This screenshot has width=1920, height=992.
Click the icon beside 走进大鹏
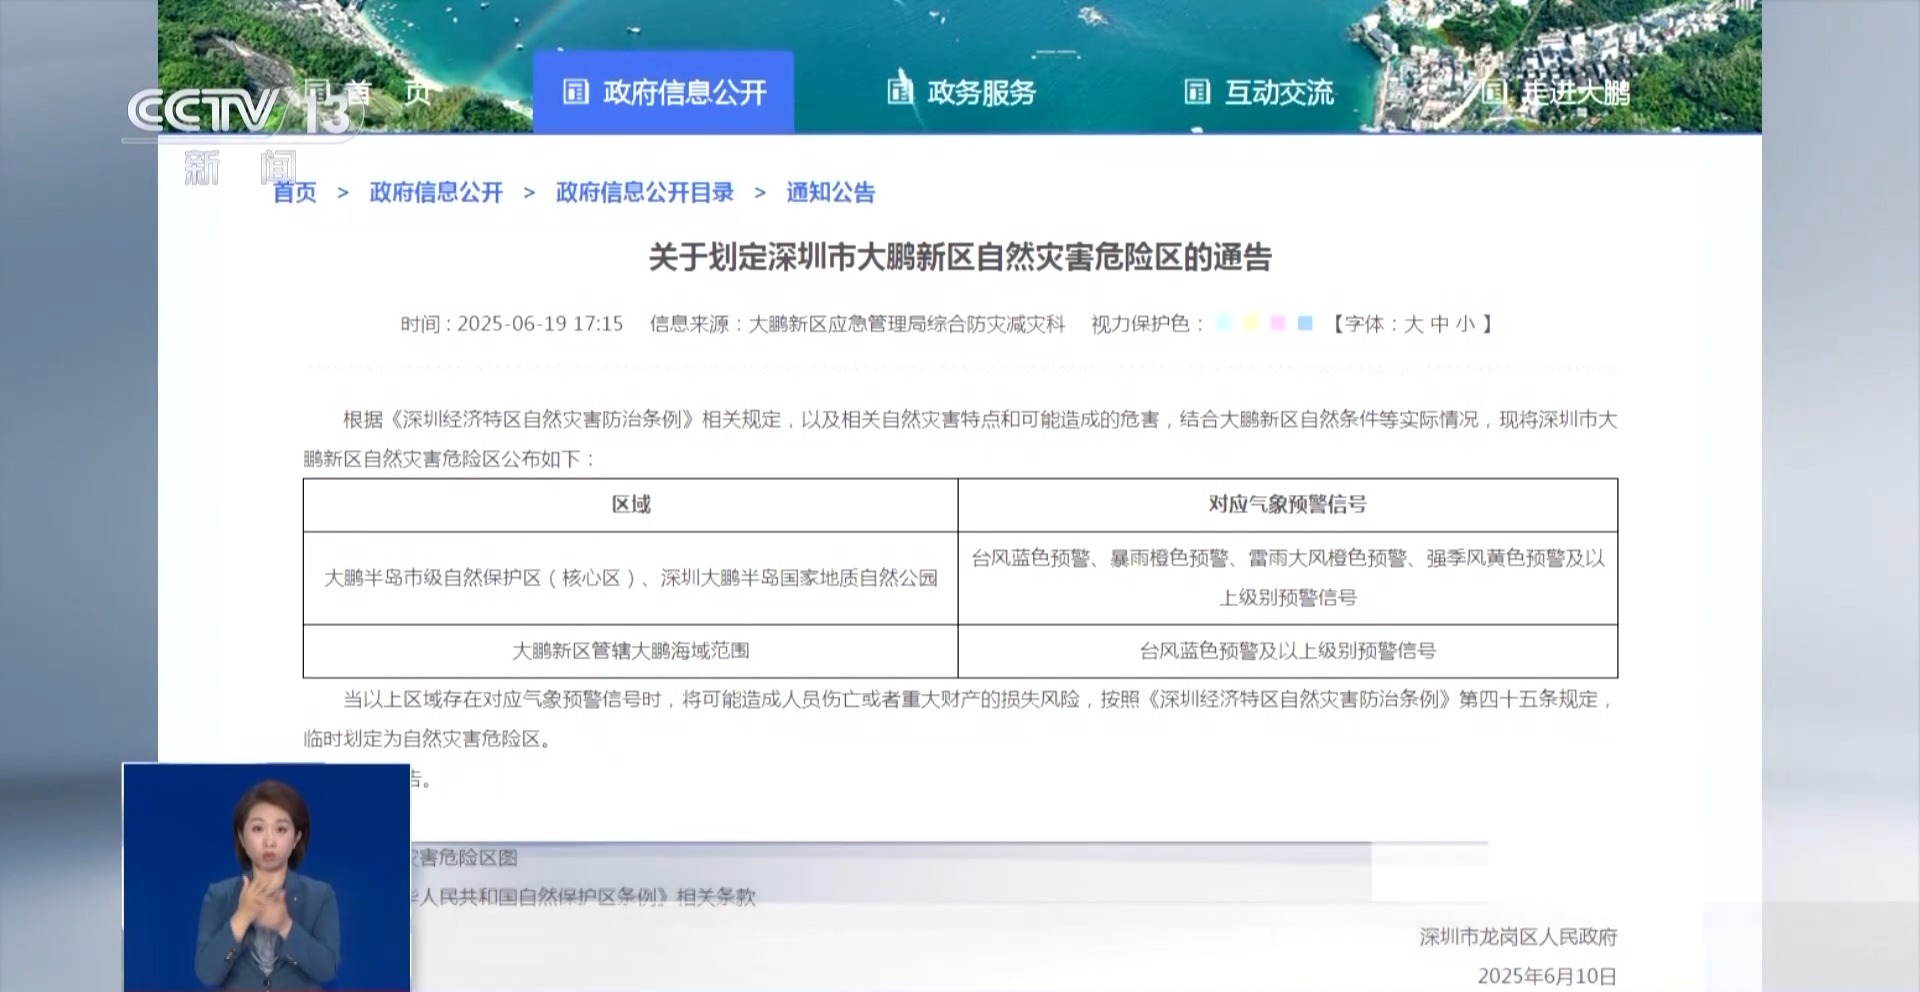coord(1494,92)
